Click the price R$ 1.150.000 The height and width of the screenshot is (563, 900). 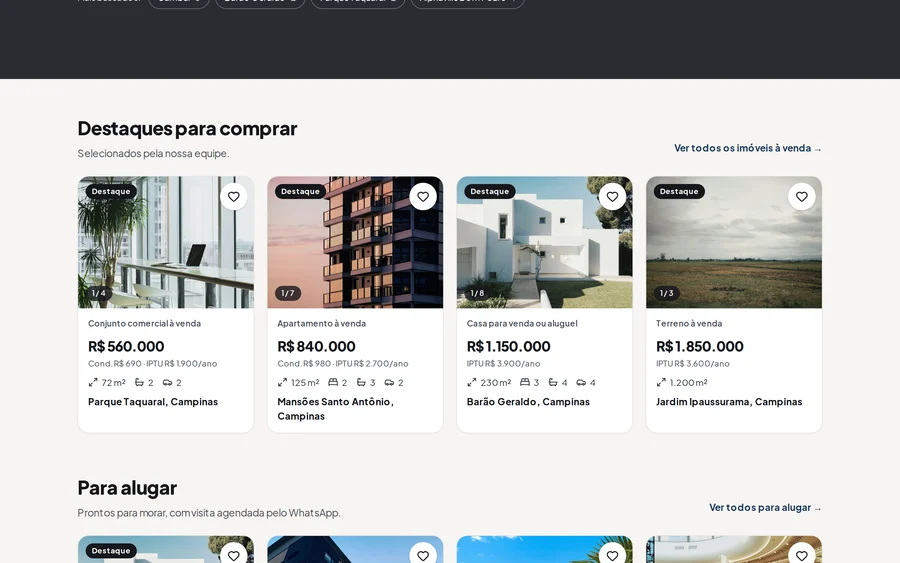click(x=509, y=346)
